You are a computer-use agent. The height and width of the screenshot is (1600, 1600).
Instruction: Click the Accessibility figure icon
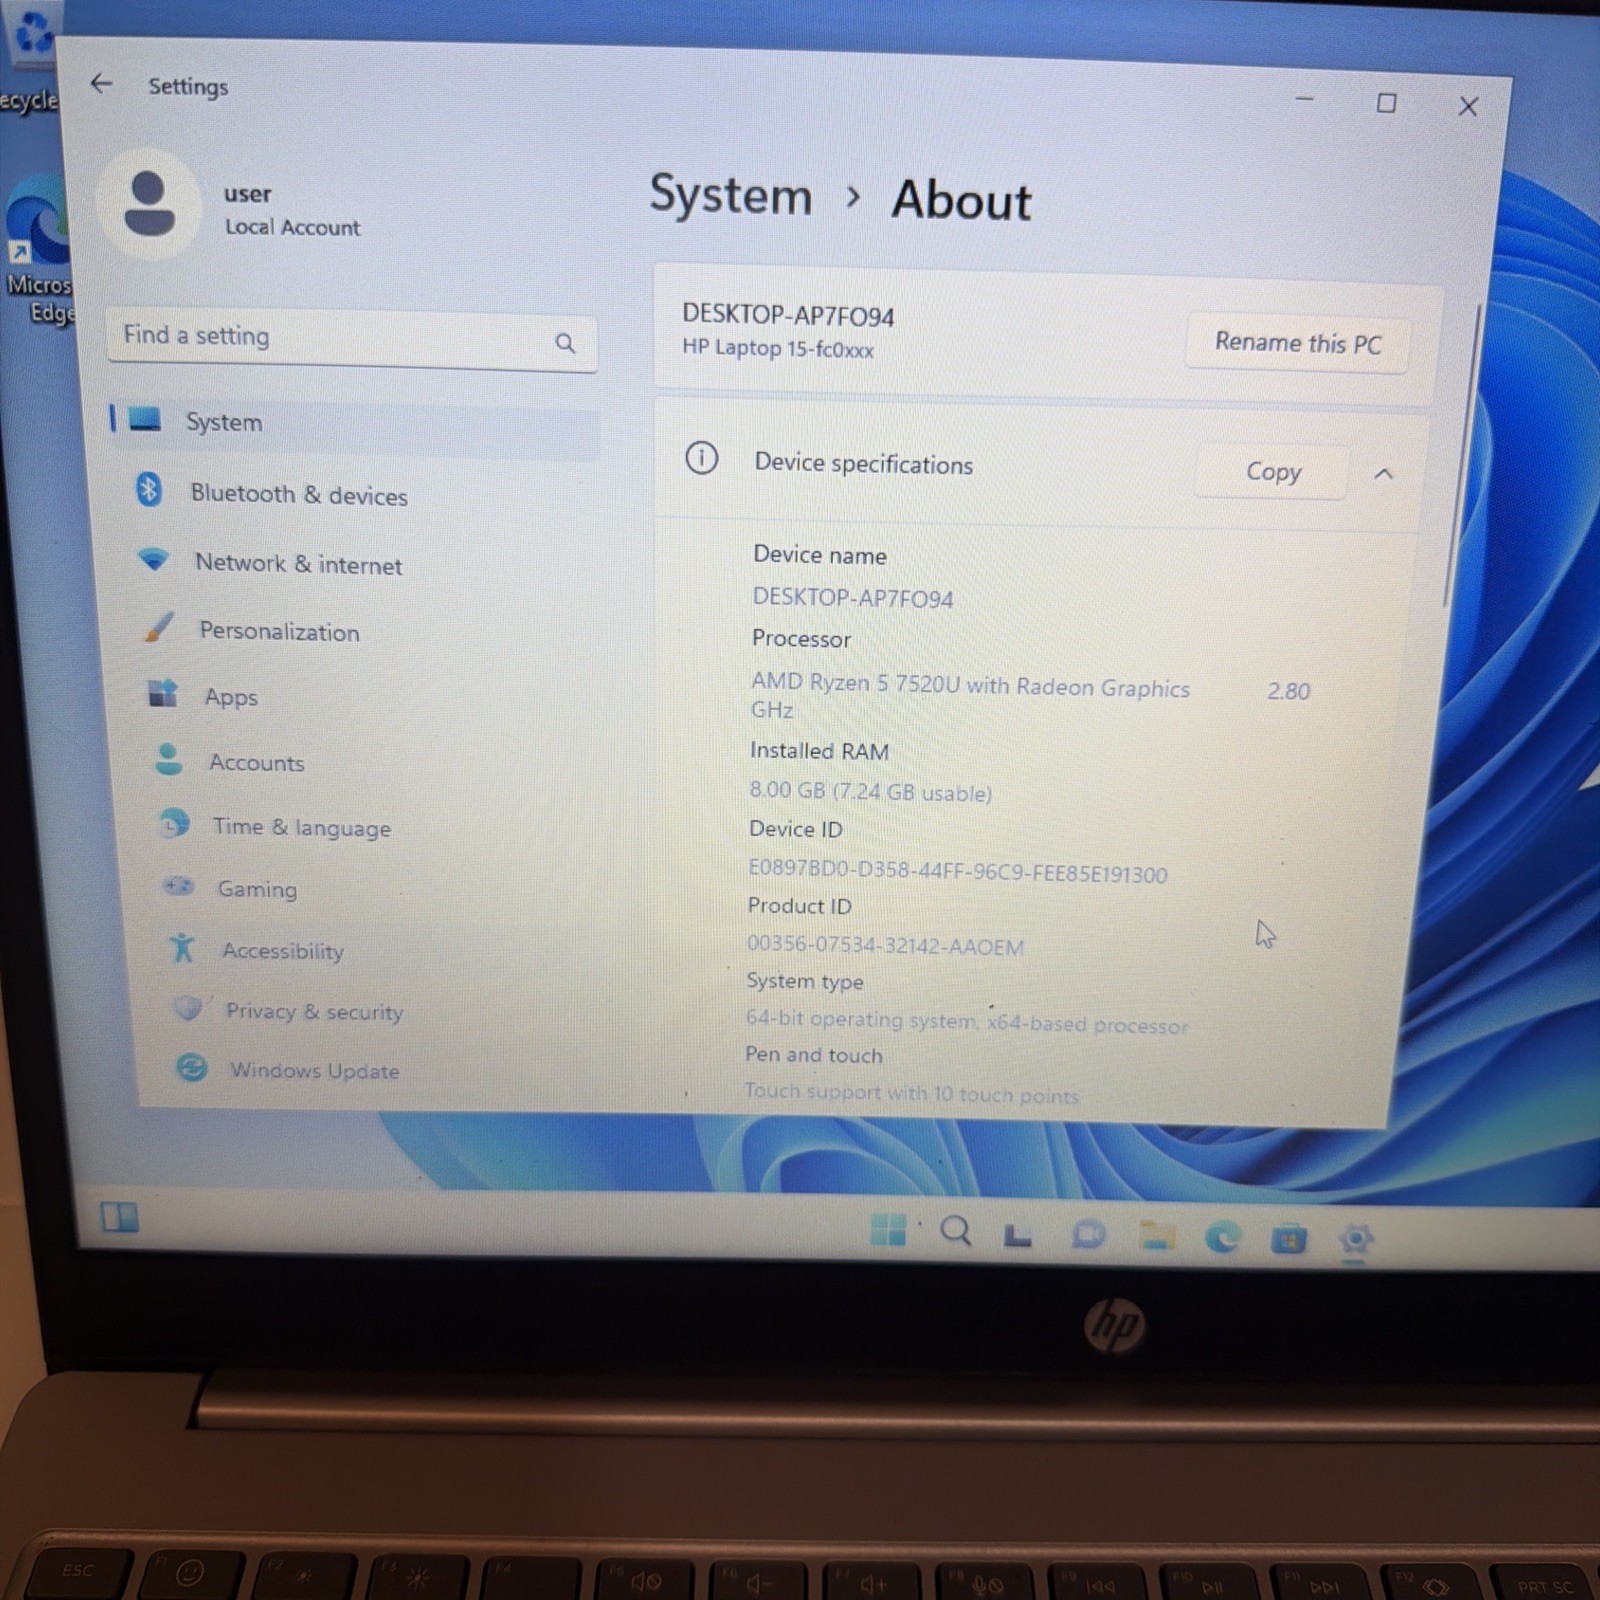coord(182,947)
